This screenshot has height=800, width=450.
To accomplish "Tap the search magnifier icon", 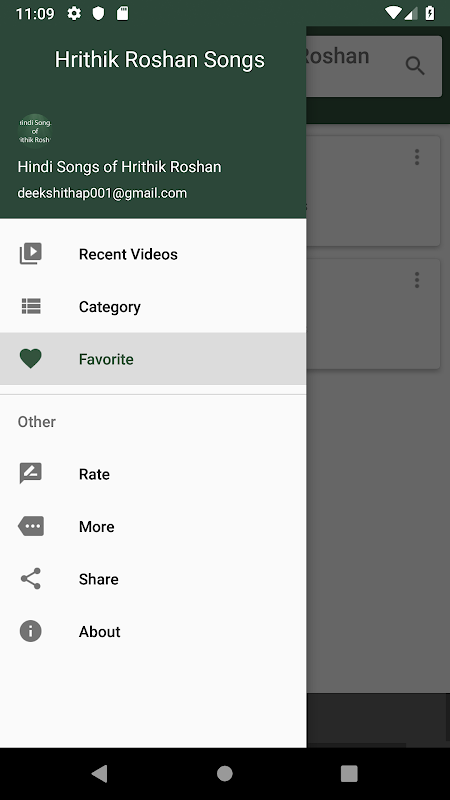I will [x=415, y=66].
